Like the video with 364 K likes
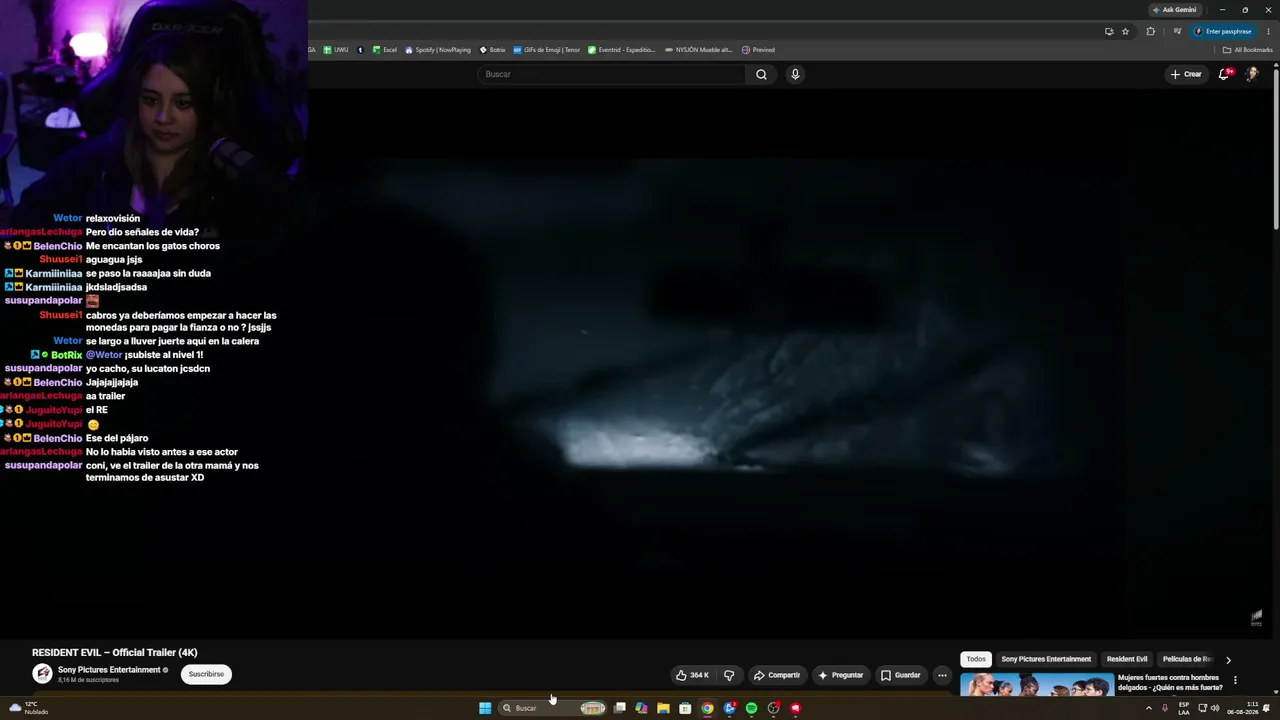The height and width of the screenshot is (720, 1280). pos(692,675)
